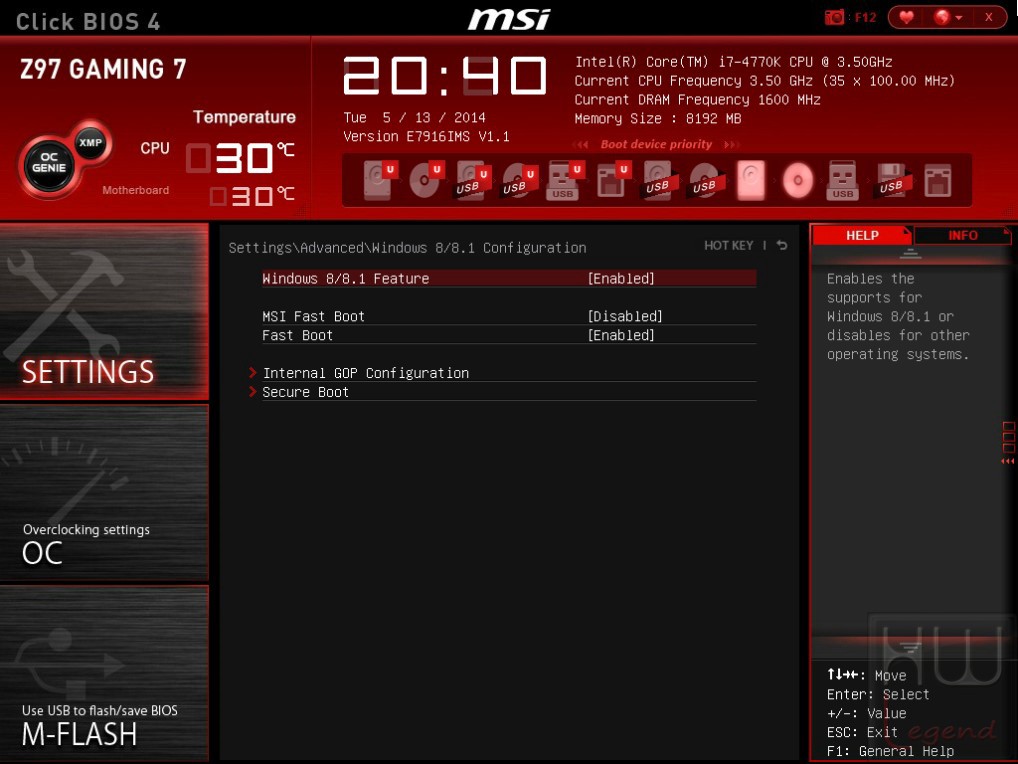1018x764 pixels.
Task: Select the highlighted hard disk boot icon
Action: click(x=751, y=179)
